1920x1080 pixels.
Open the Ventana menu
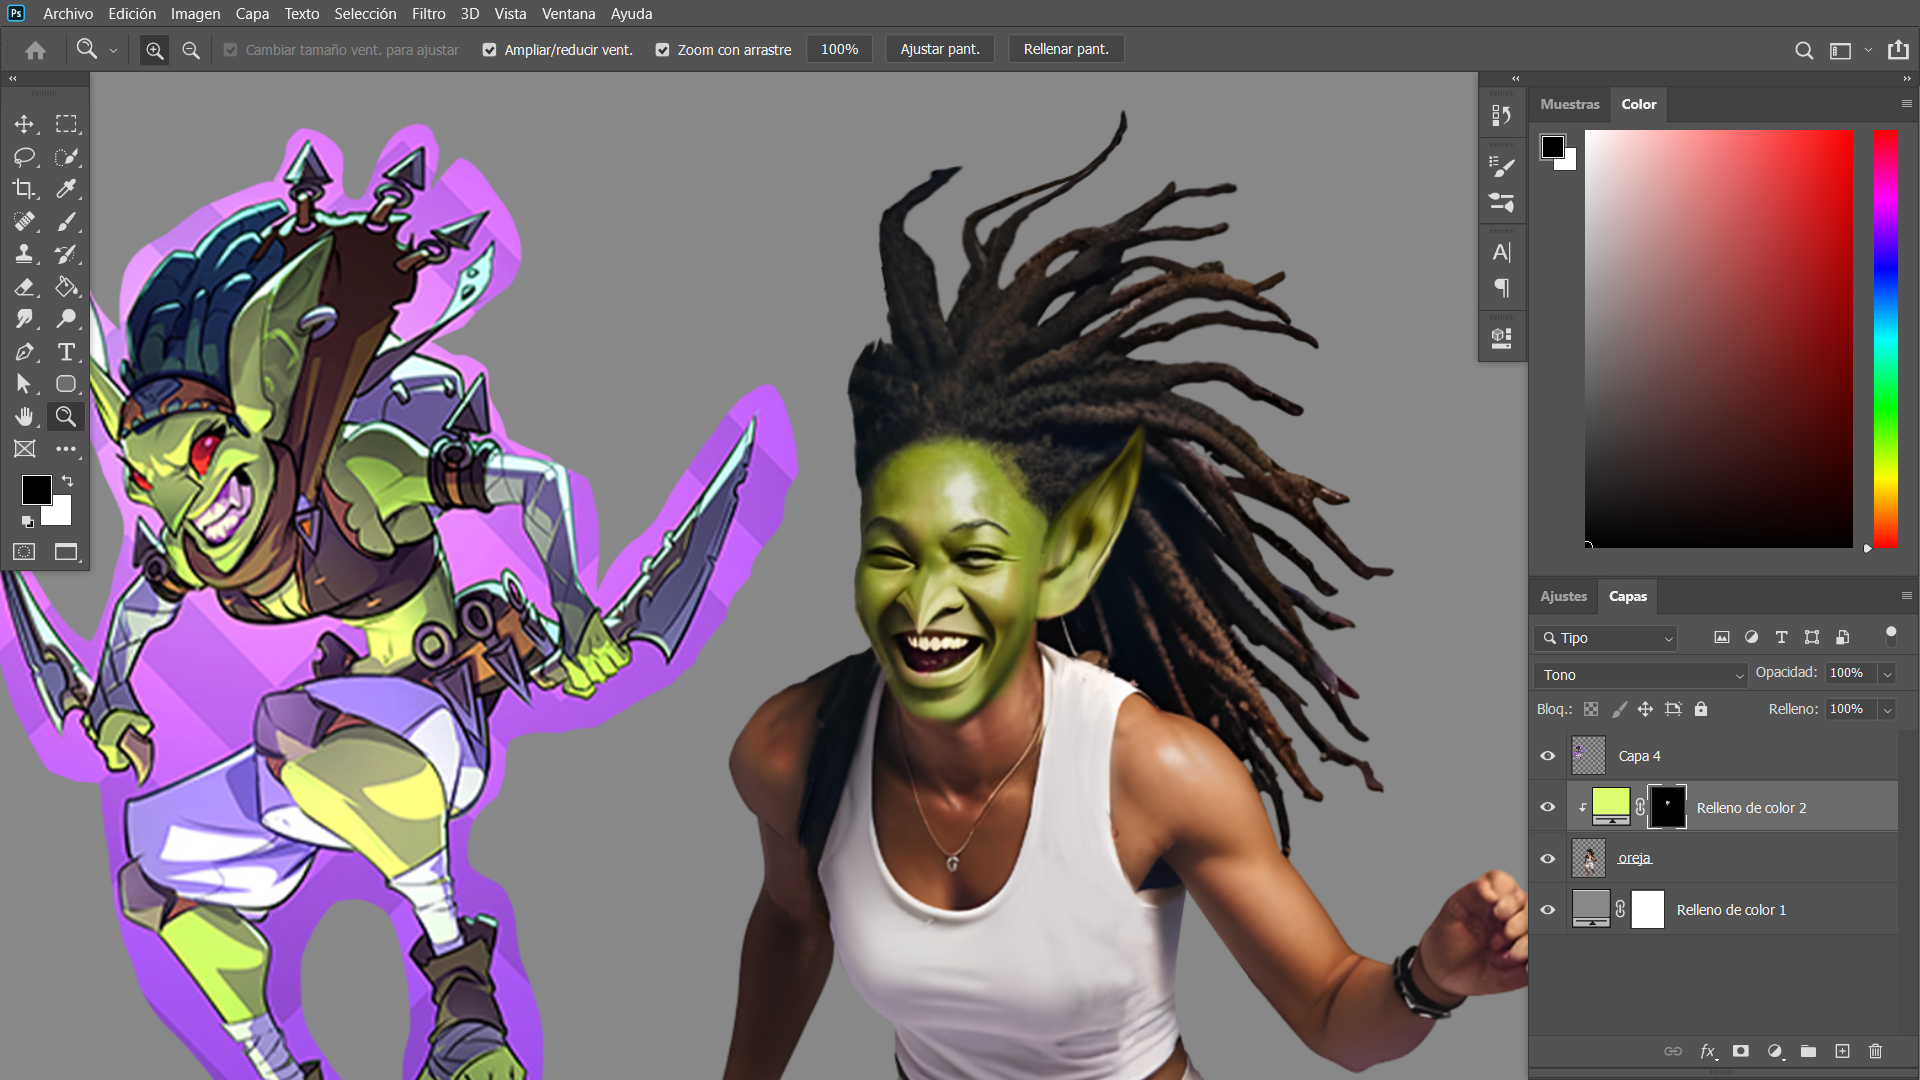pos(568,14)
